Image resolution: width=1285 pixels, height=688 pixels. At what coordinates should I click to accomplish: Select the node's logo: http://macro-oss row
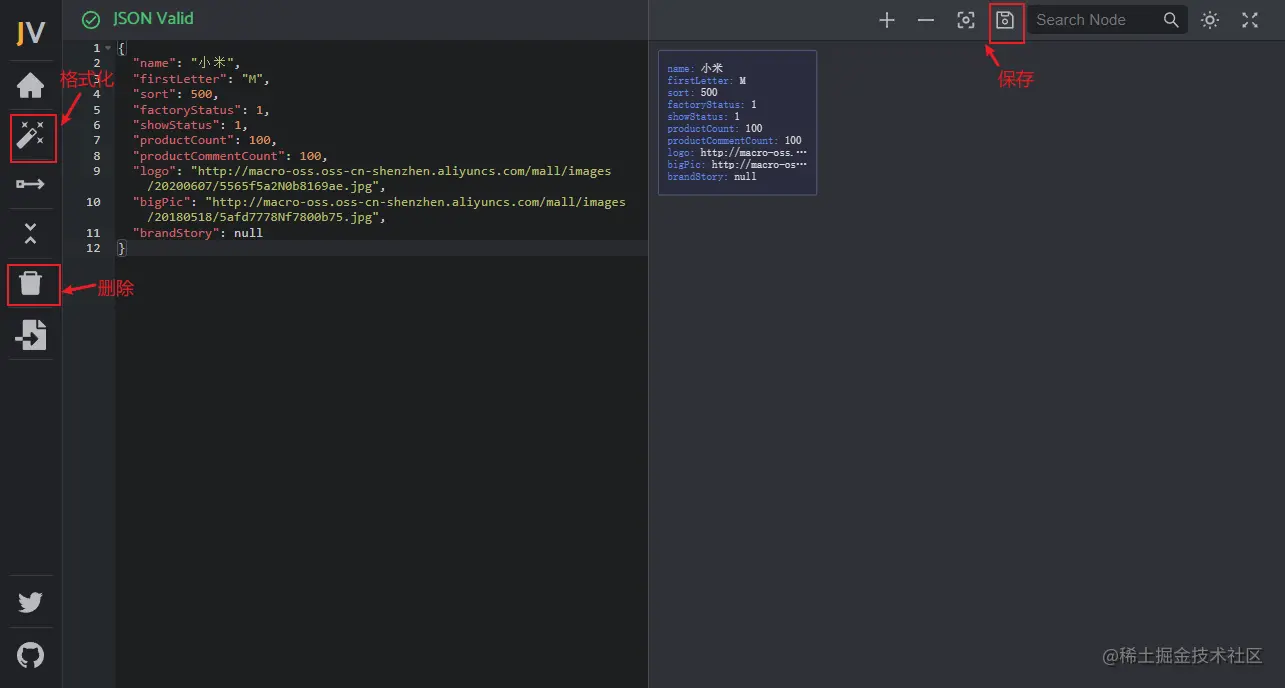(x=737, y=153)
